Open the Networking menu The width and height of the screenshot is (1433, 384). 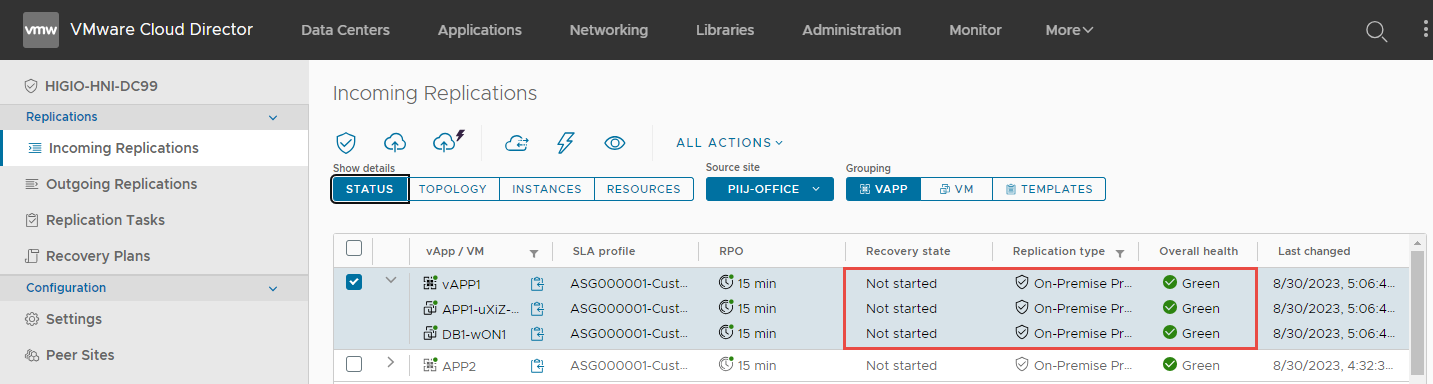[x=609, y=30]
